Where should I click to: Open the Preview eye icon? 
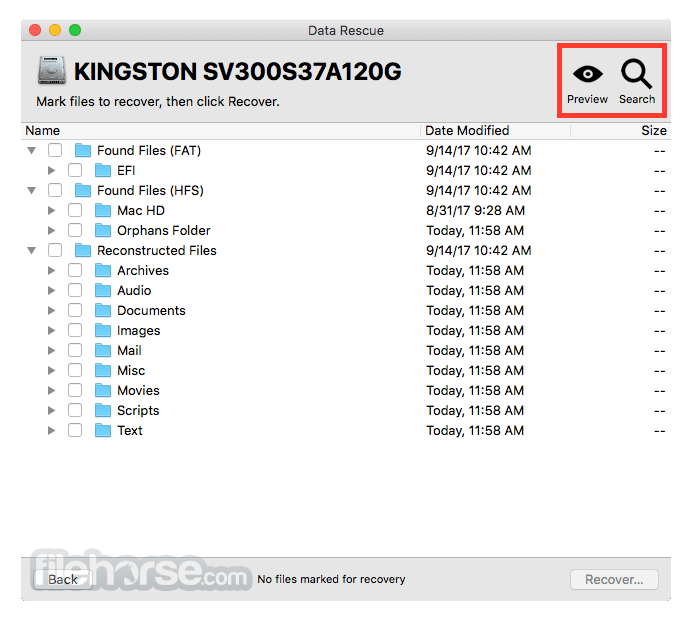pos(587,74)
